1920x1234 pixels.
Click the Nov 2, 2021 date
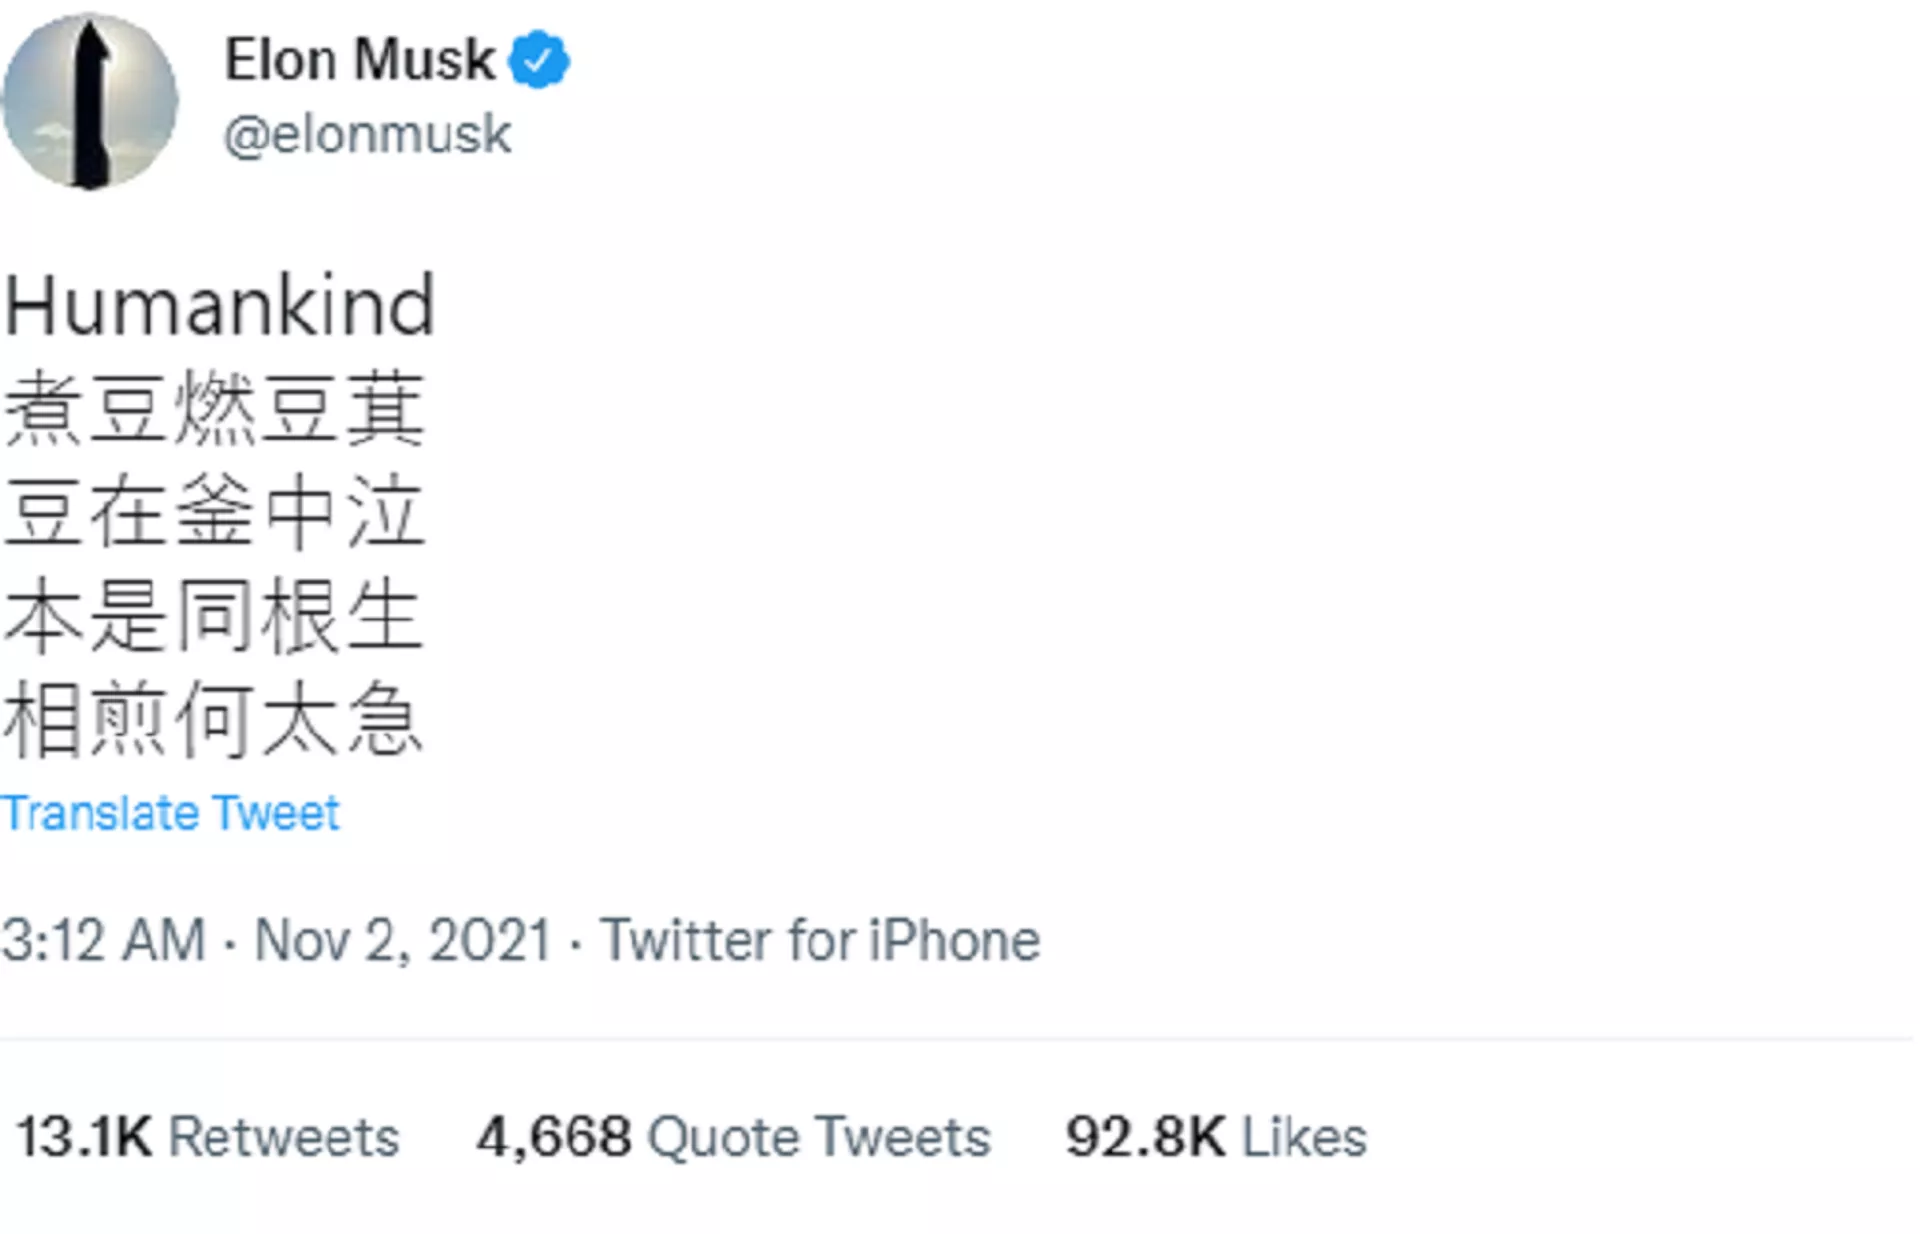pyautogui.click(x=403, y=941)
